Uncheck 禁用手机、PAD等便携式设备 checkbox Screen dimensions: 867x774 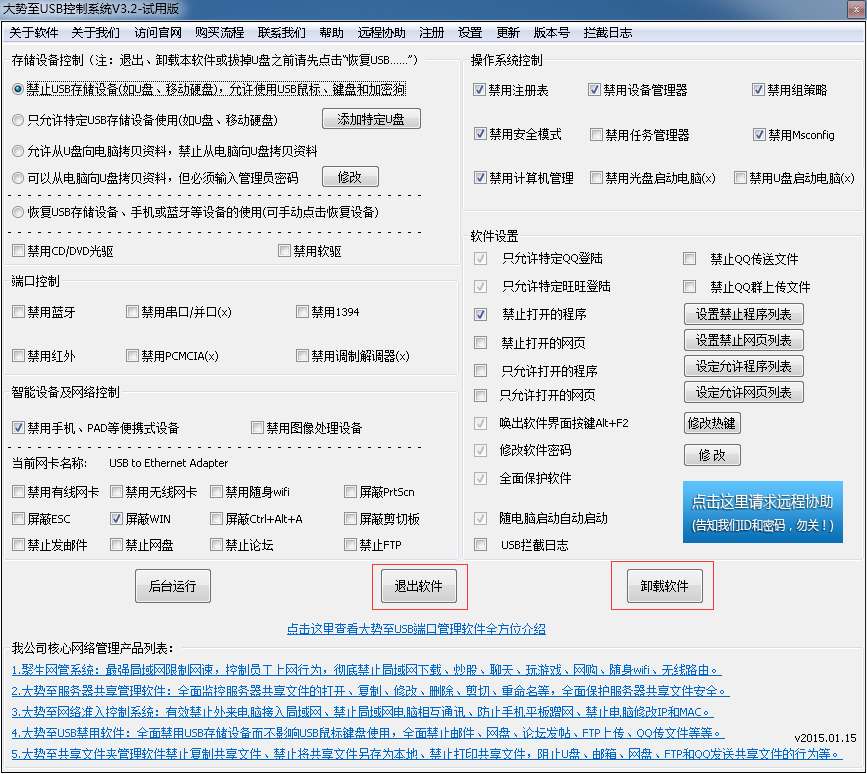(18, 428)
